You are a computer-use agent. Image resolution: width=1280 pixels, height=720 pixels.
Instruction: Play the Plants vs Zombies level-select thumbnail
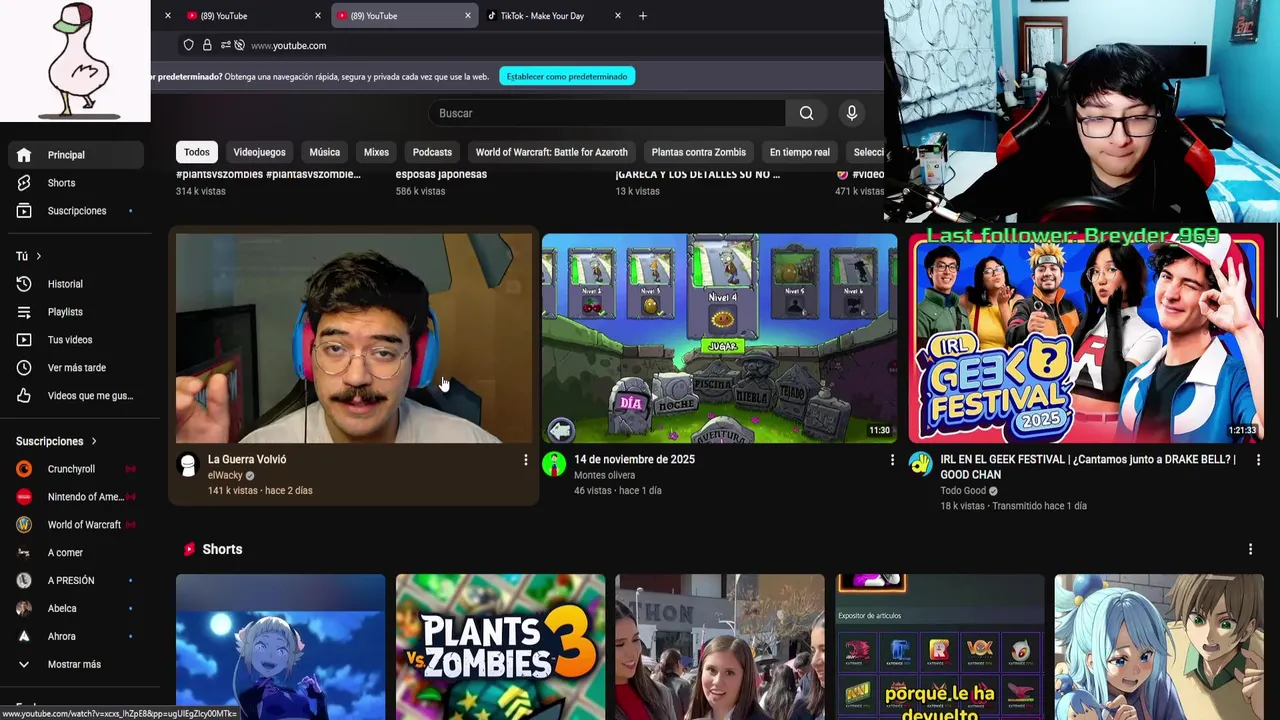[720, 338]
